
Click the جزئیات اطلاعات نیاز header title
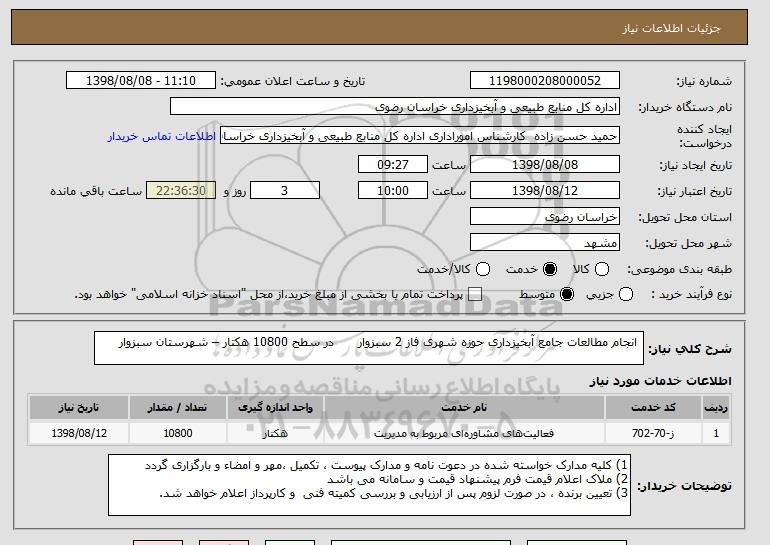coord(671,28)
